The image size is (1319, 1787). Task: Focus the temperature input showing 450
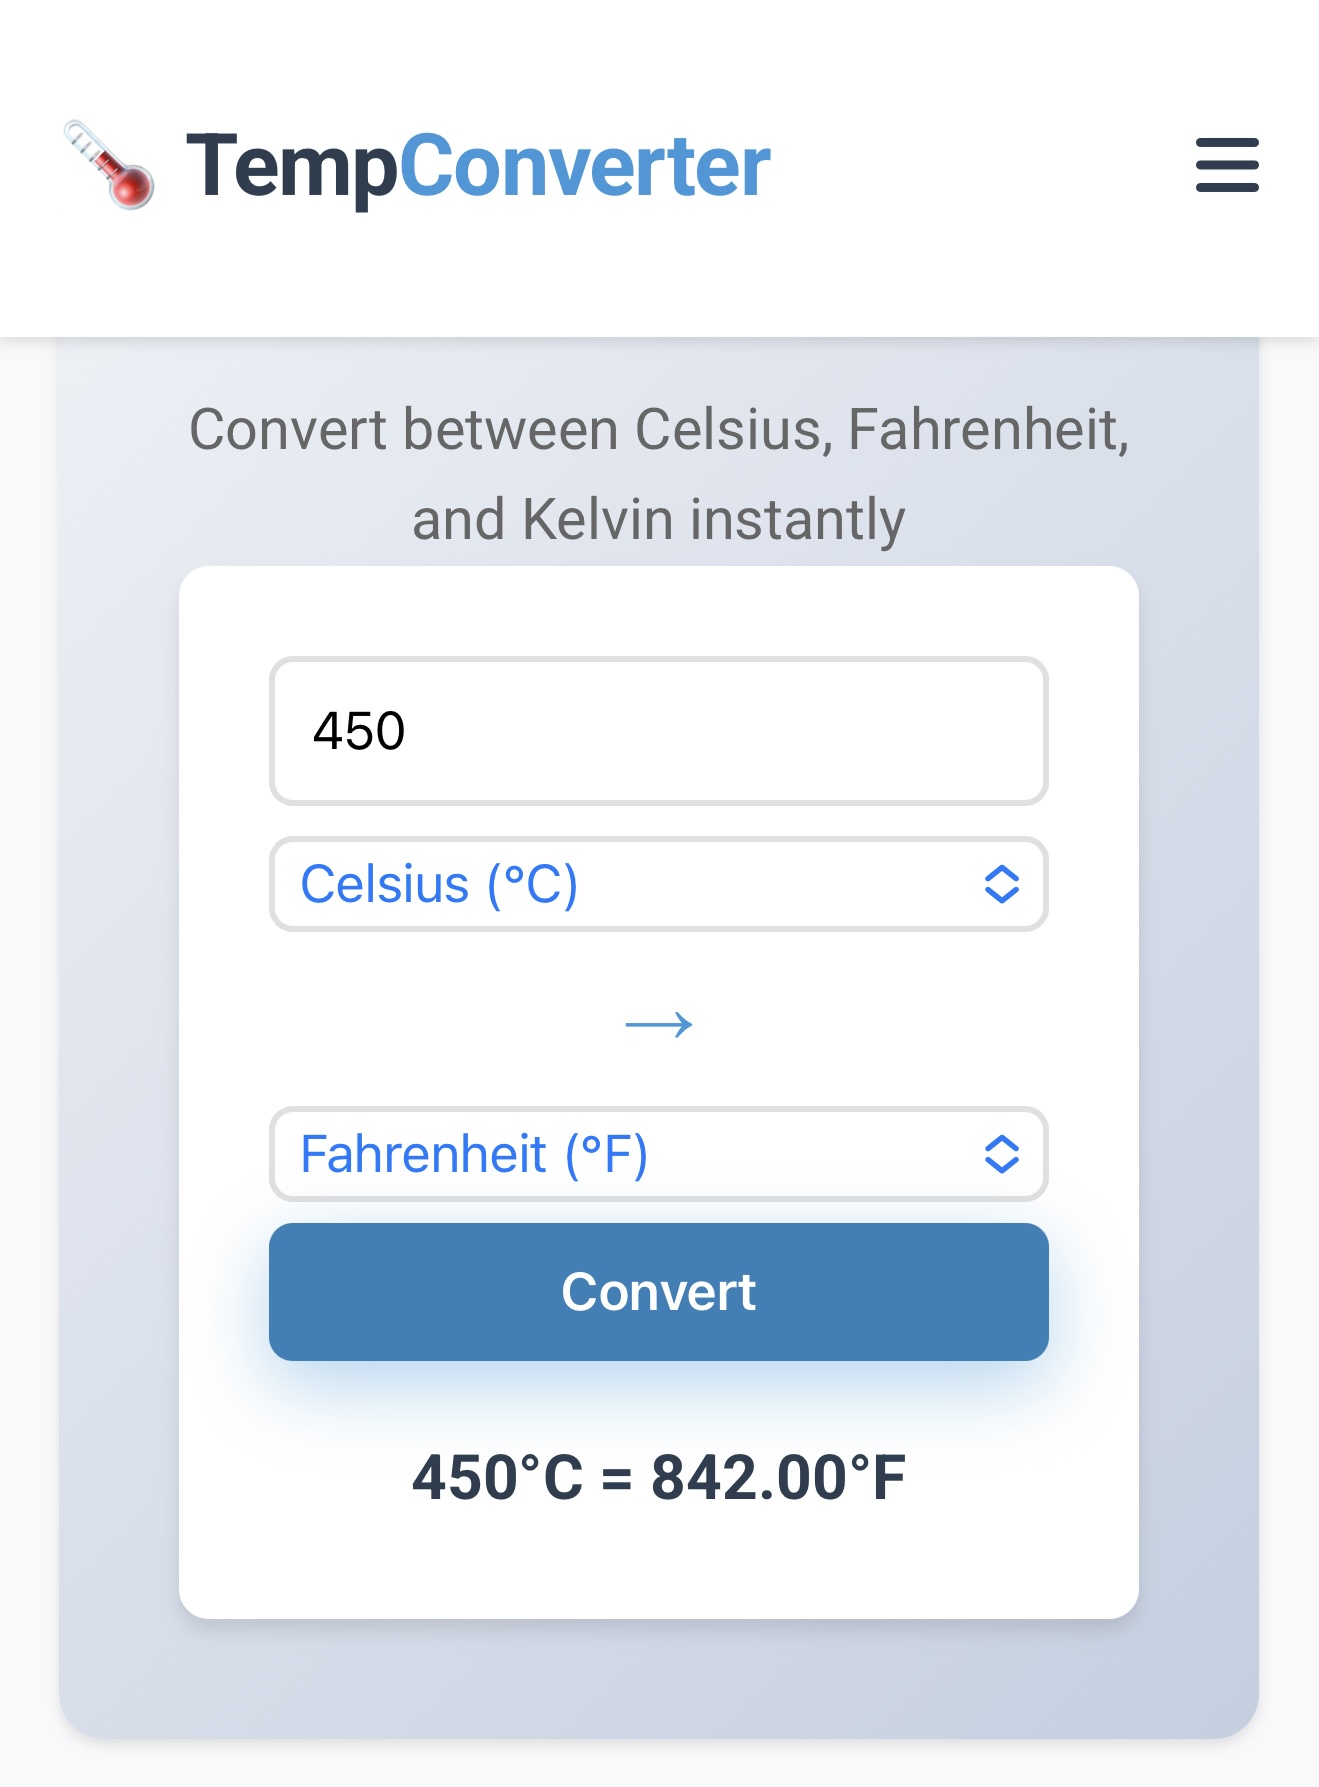pos(658,731)
